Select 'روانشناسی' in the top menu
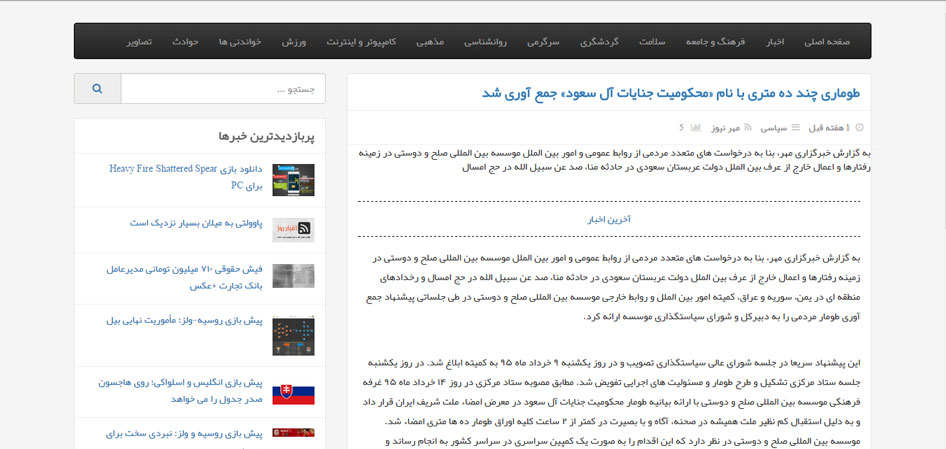The width and height of the screenshot is (946, 449). click(x=485, y=42)
